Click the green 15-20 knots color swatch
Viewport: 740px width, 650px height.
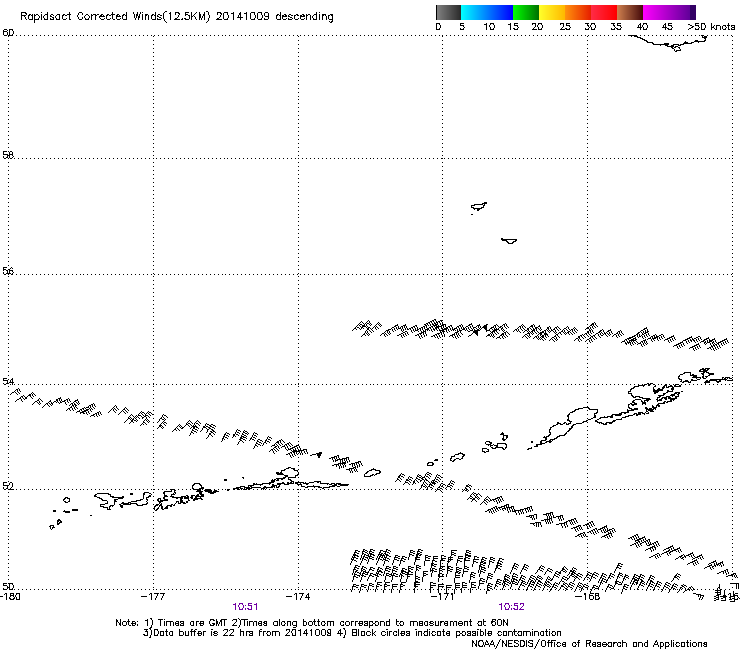pos(526,12)
